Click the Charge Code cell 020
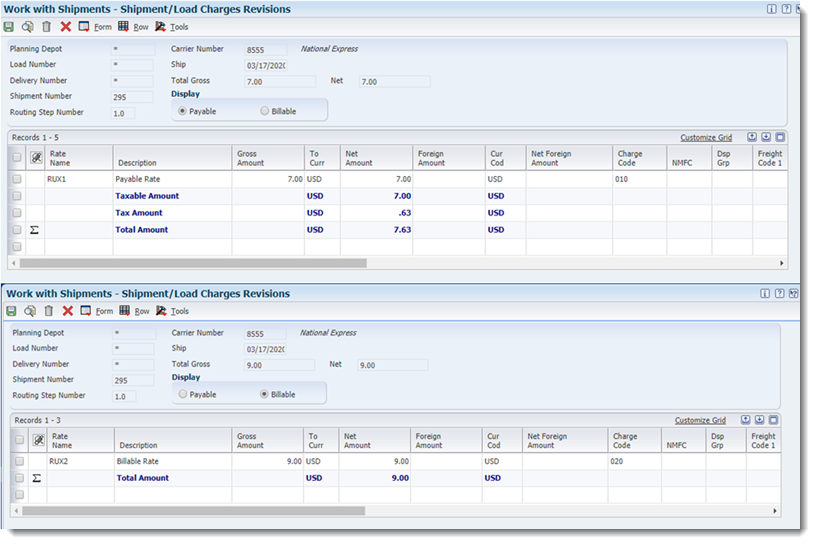The image size is (815, 544). [634, 461]
